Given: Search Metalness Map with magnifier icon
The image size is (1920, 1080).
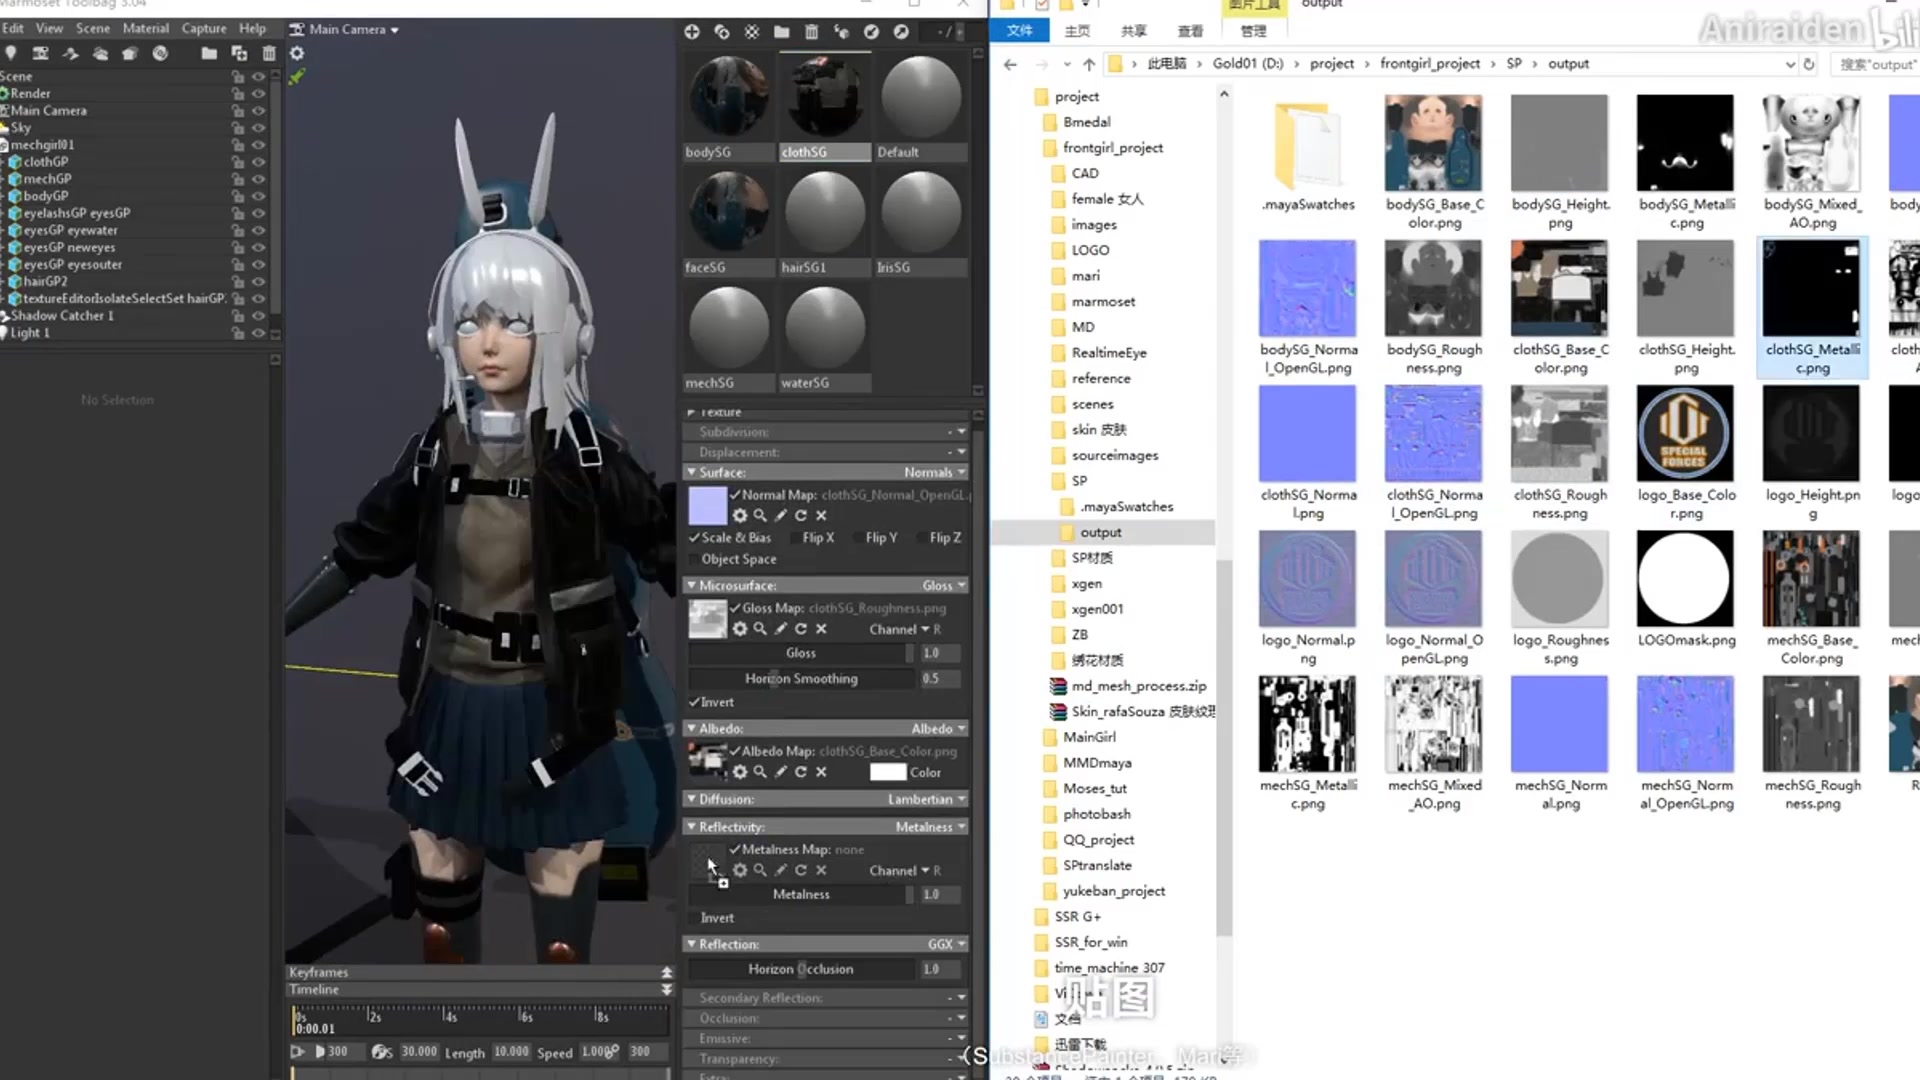Looking at the screenshot, I should click(x=760, y=870).
